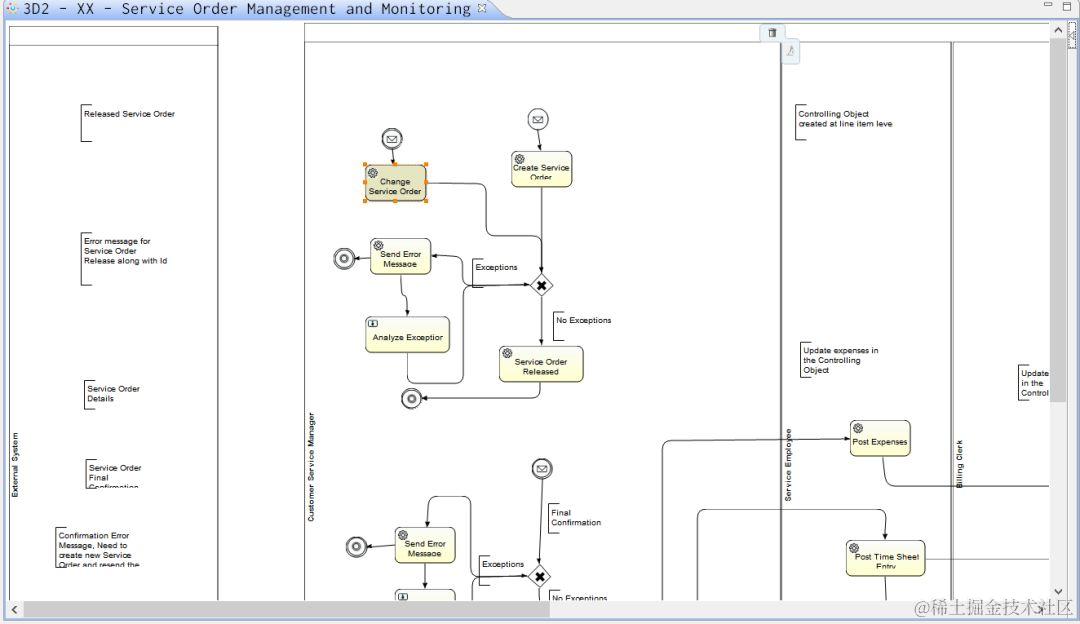Select the upper Send Error Message task
This screenshot has height=624, width=1080.
coord(400,256)
